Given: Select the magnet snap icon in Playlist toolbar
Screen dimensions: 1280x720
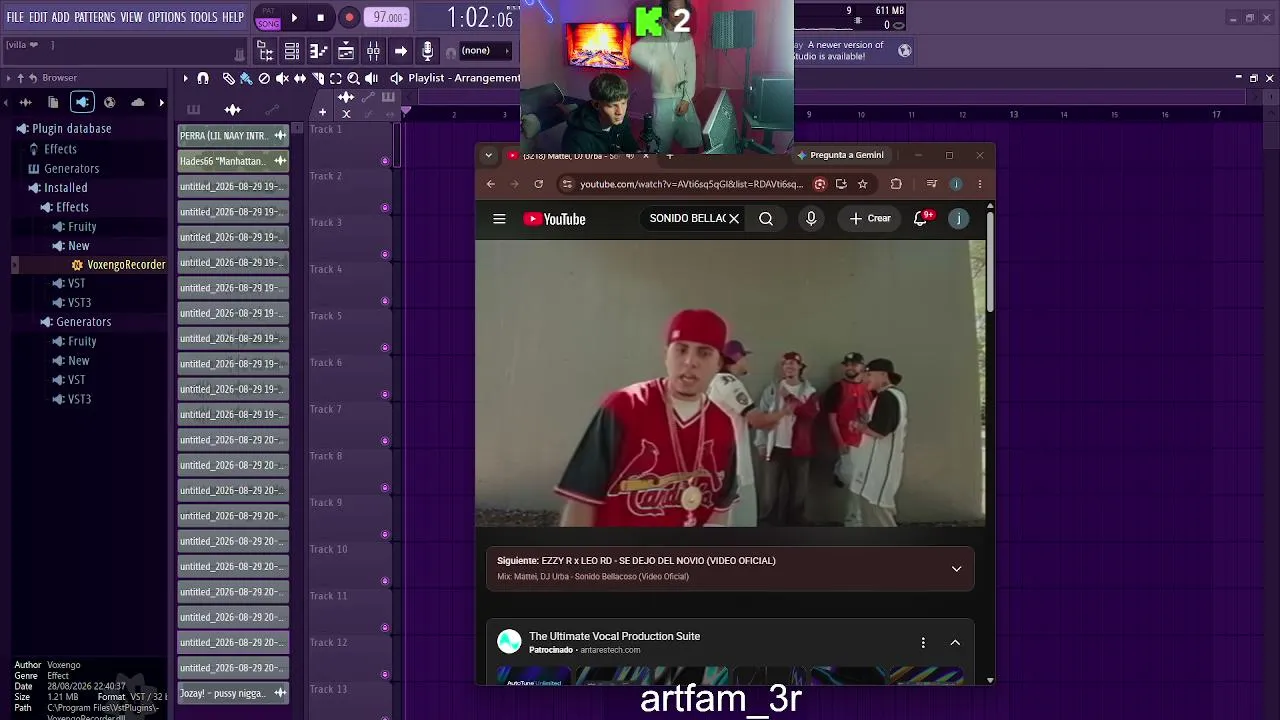Looking at the screenshot, I should [x=203, y=78].
